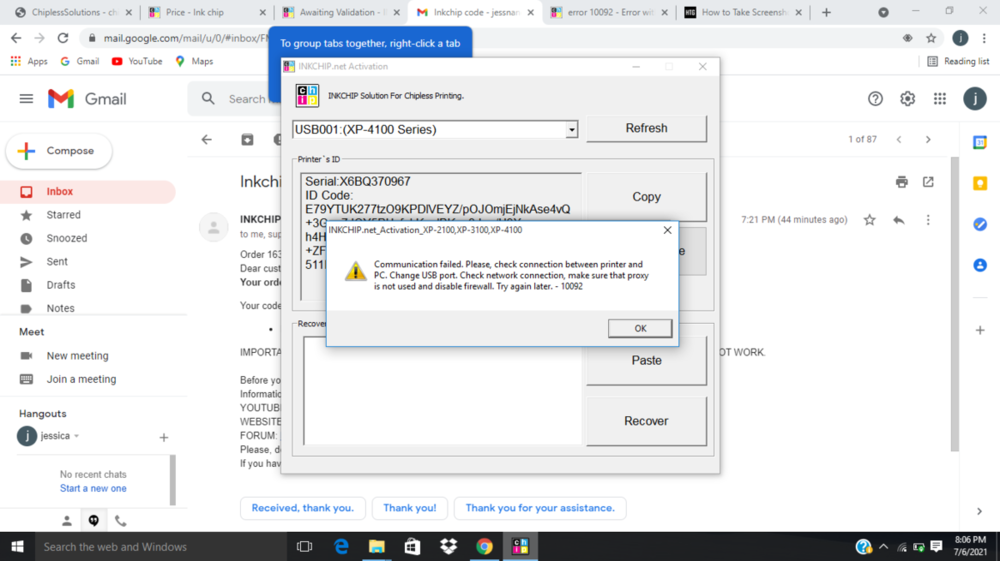Screen dimensions: 1000x561
Task: Open the Hangouts phone calls icon
Action: tap(121, 521)
